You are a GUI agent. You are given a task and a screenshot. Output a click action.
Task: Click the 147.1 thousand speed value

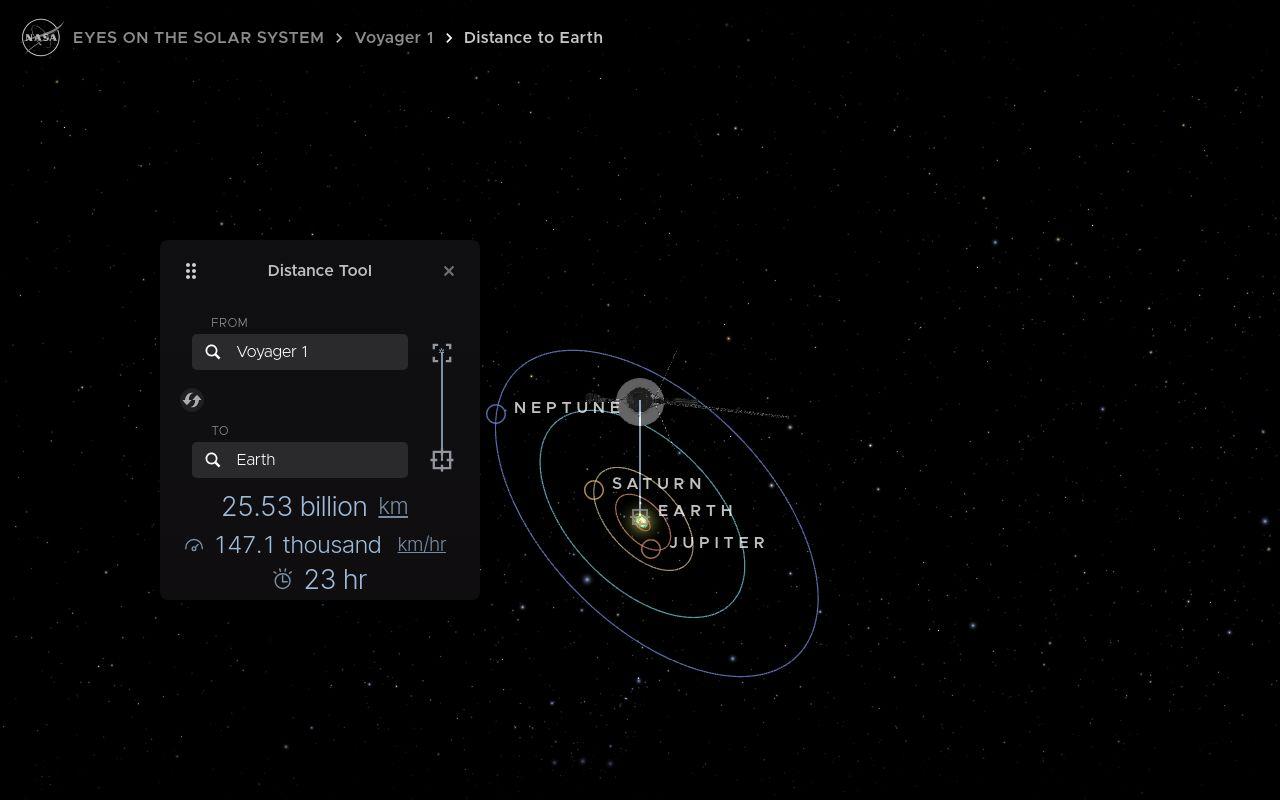(x=298, y=545)
